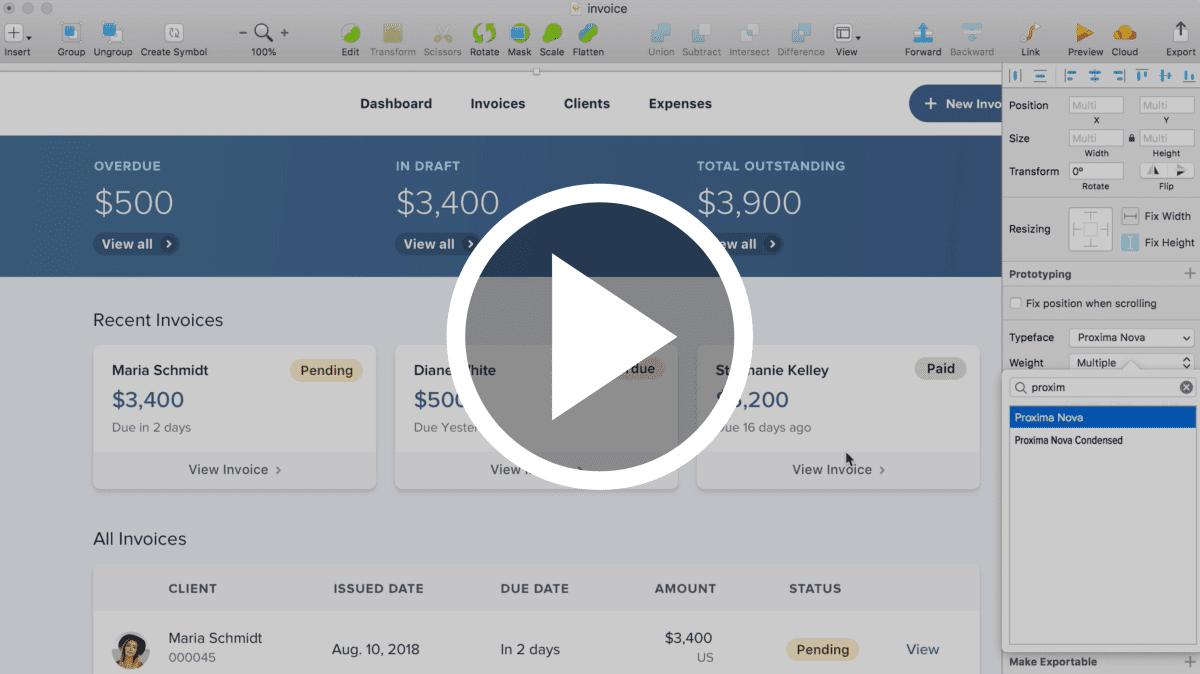The image size is (1200, 674).
Task: Toggle the Fix Height option
Action: (x=1131, y=242)
